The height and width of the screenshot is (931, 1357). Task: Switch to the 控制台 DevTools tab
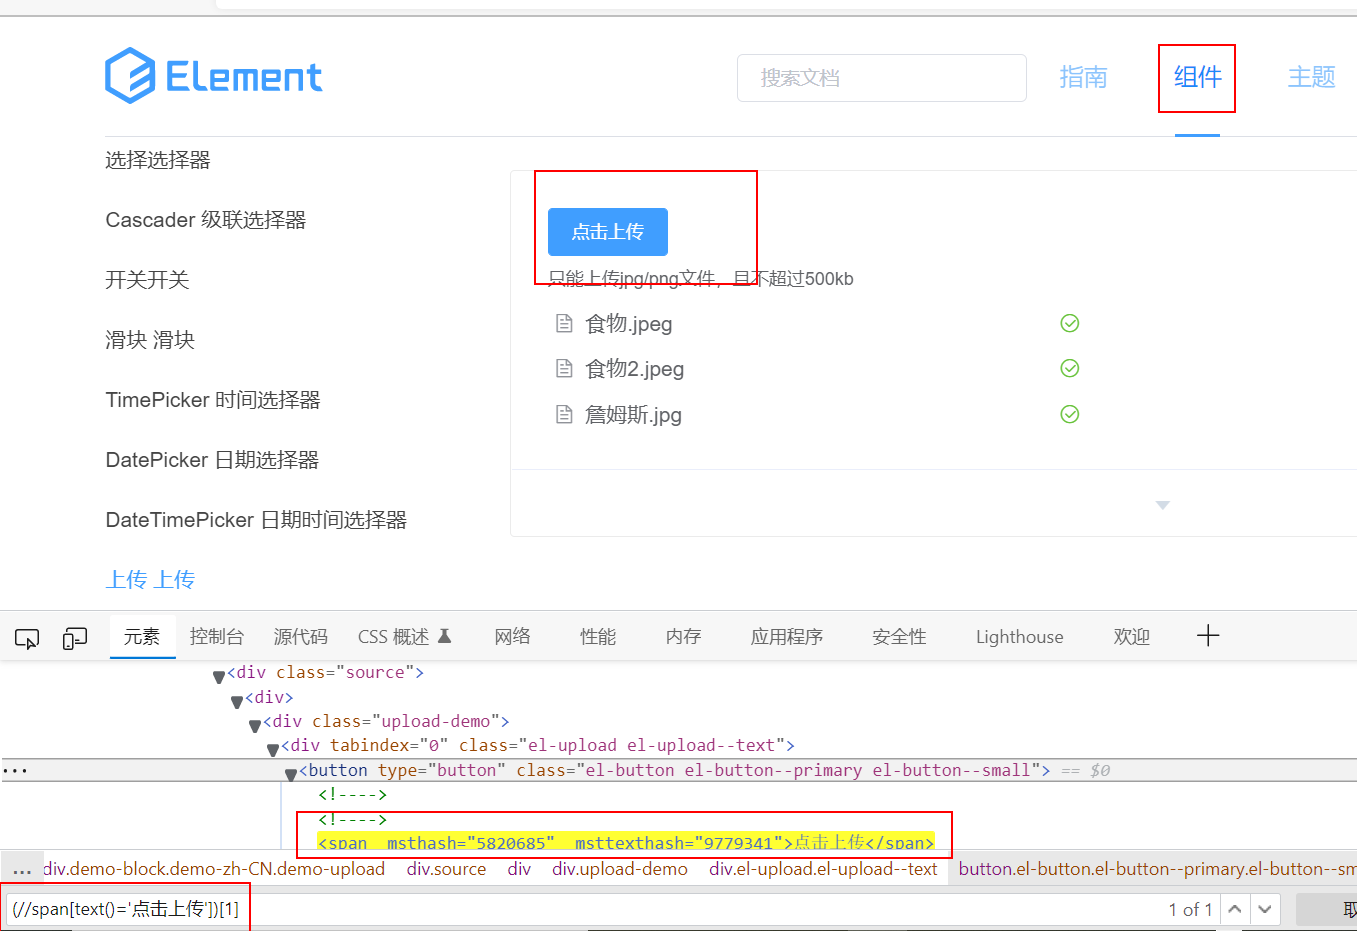pos(216,636)
